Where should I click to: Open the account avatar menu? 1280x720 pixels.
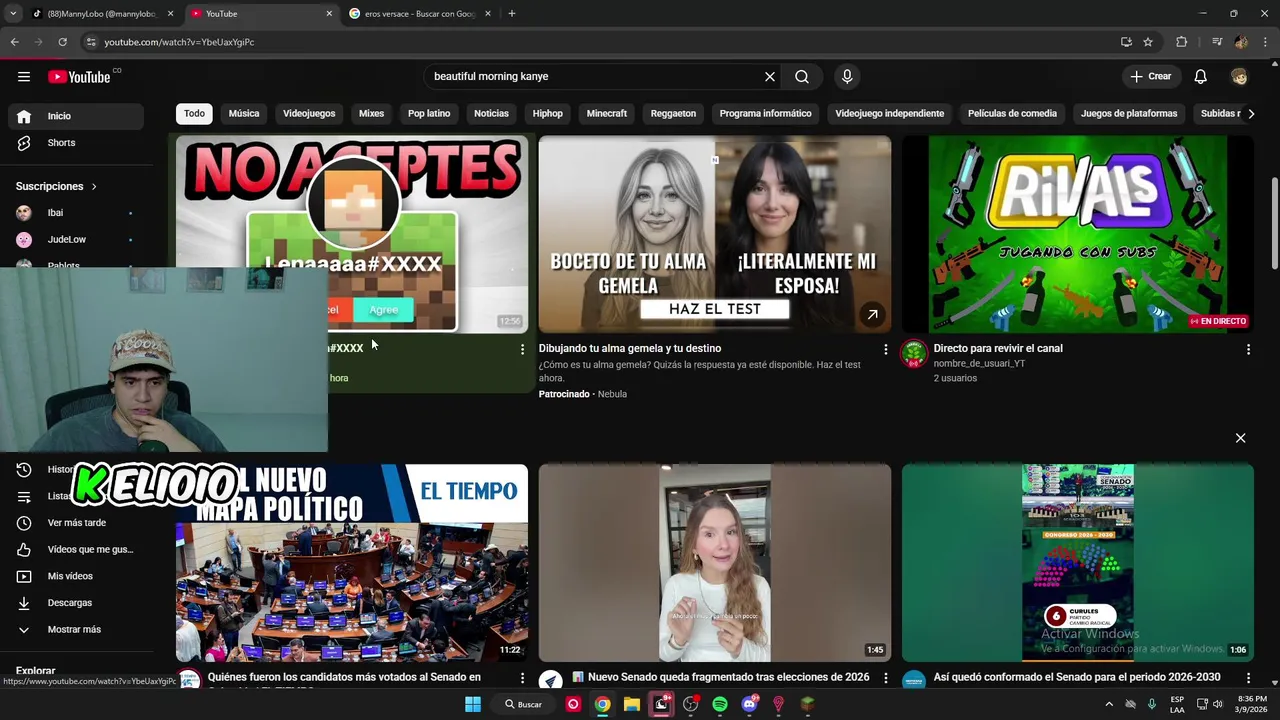[x=1239, y=76]
